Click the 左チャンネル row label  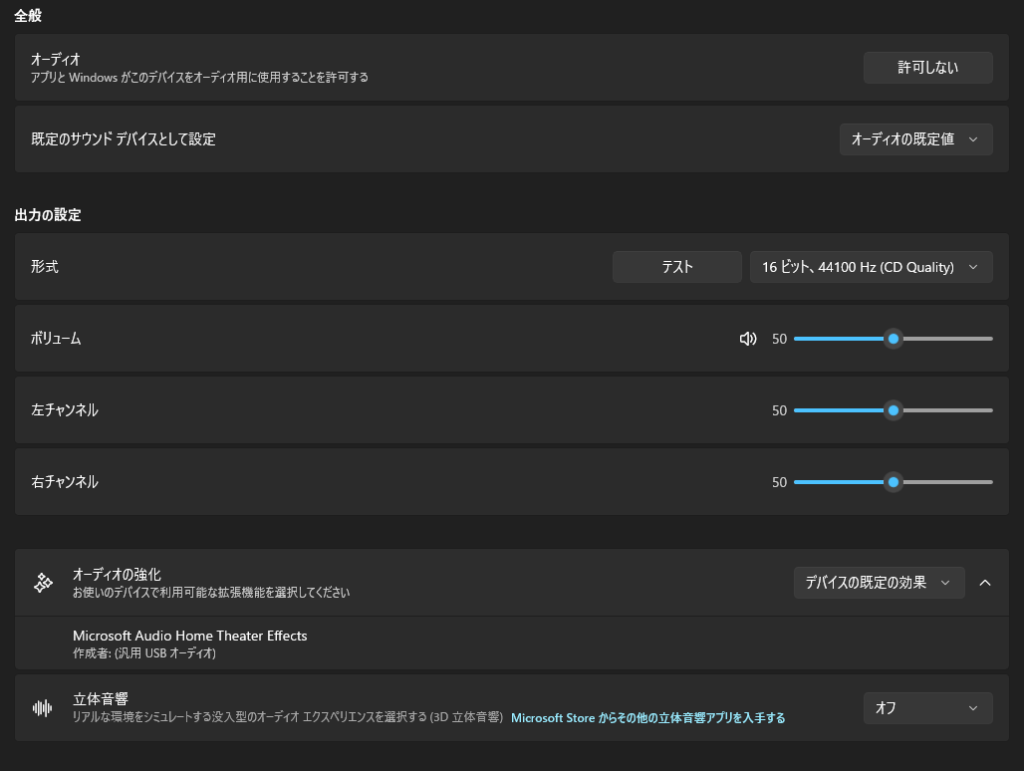pyautogui.click(x=65, y=411)
